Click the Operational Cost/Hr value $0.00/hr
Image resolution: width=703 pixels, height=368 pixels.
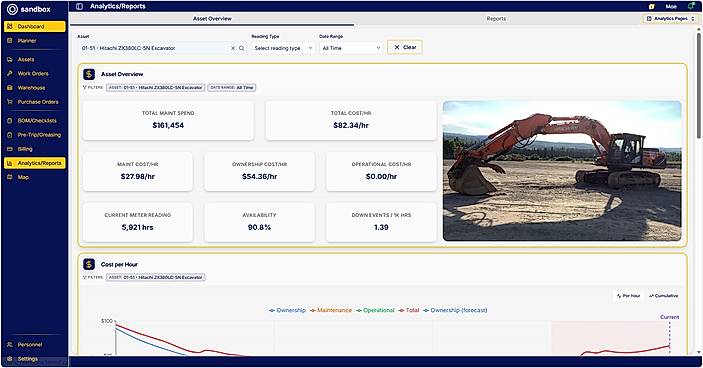click(381, 177)
